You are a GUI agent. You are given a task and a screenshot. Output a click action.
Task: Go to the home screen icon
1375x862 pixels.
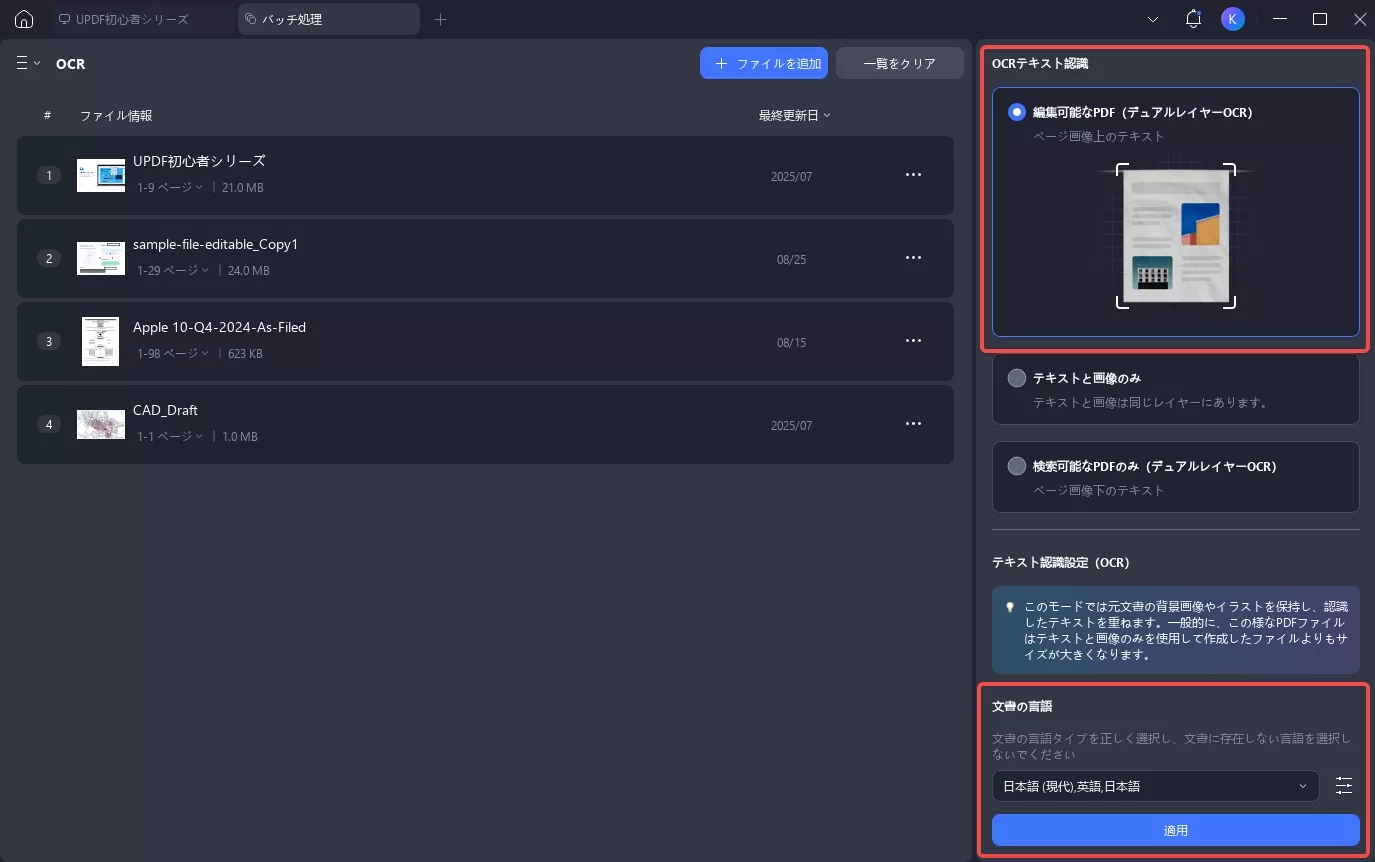click(24, 19)
